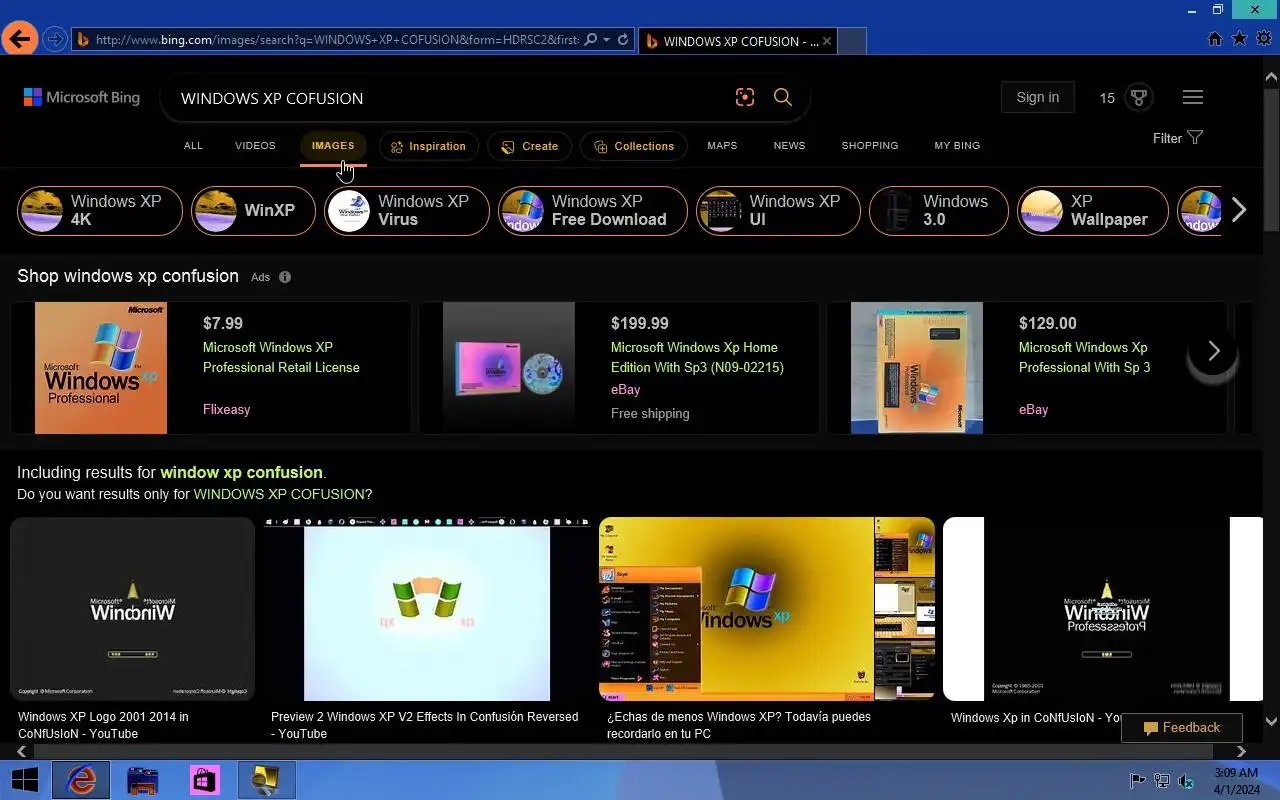Click Internet Explorer taskbar icon
1280x800 pixels.
[x=81, y=780]
